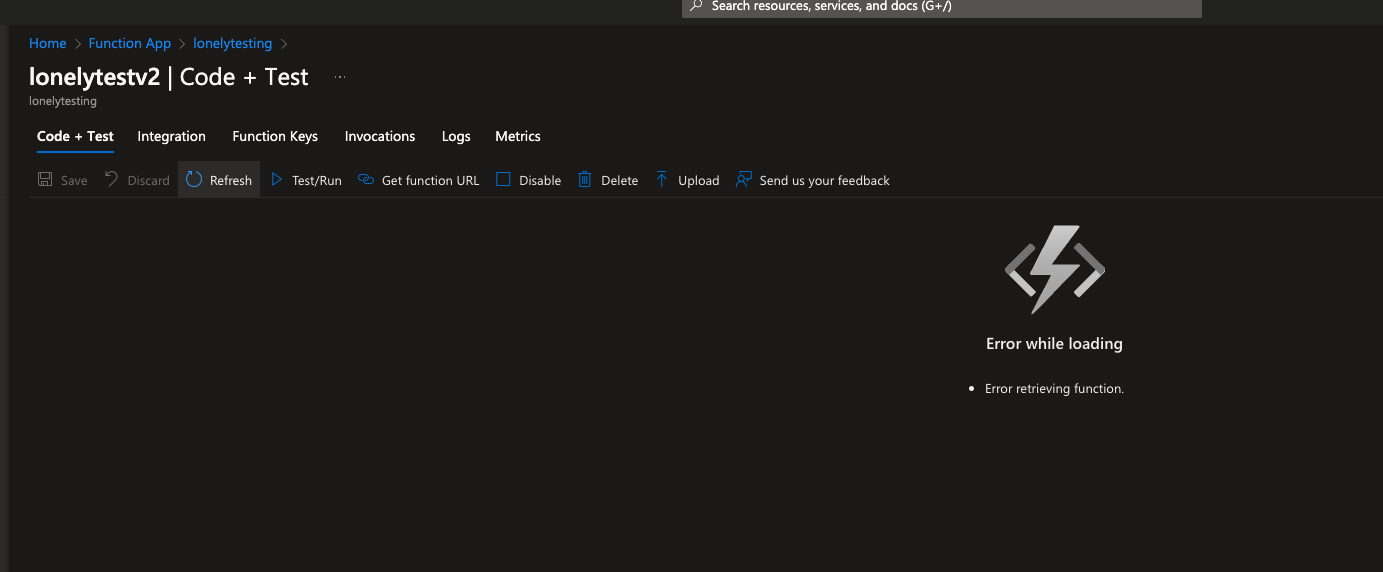
Task: Go to the Invocations tab
Action: [380, 136]
